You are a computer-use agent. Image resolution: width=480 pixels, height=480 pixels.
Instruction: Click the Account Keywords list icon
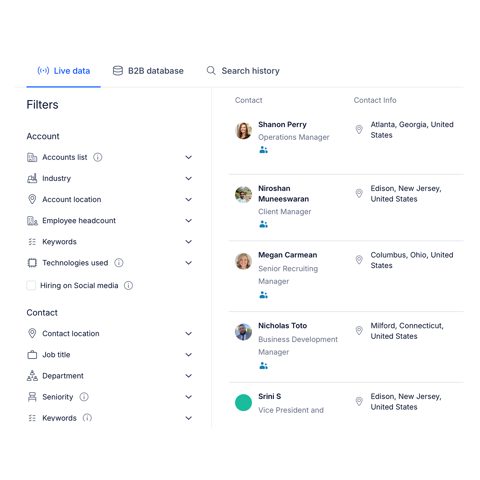32,242
